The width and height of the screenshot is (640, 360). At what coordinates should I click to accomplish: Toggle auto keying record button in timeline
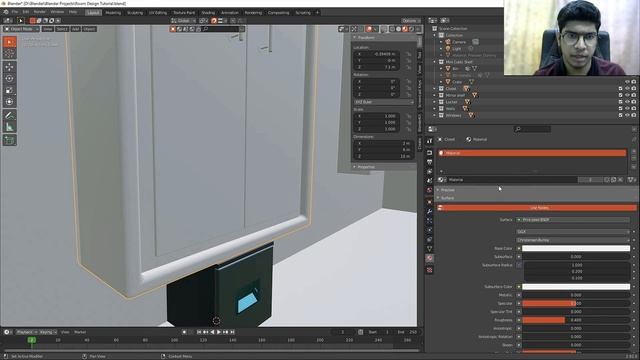coord(184,332)
